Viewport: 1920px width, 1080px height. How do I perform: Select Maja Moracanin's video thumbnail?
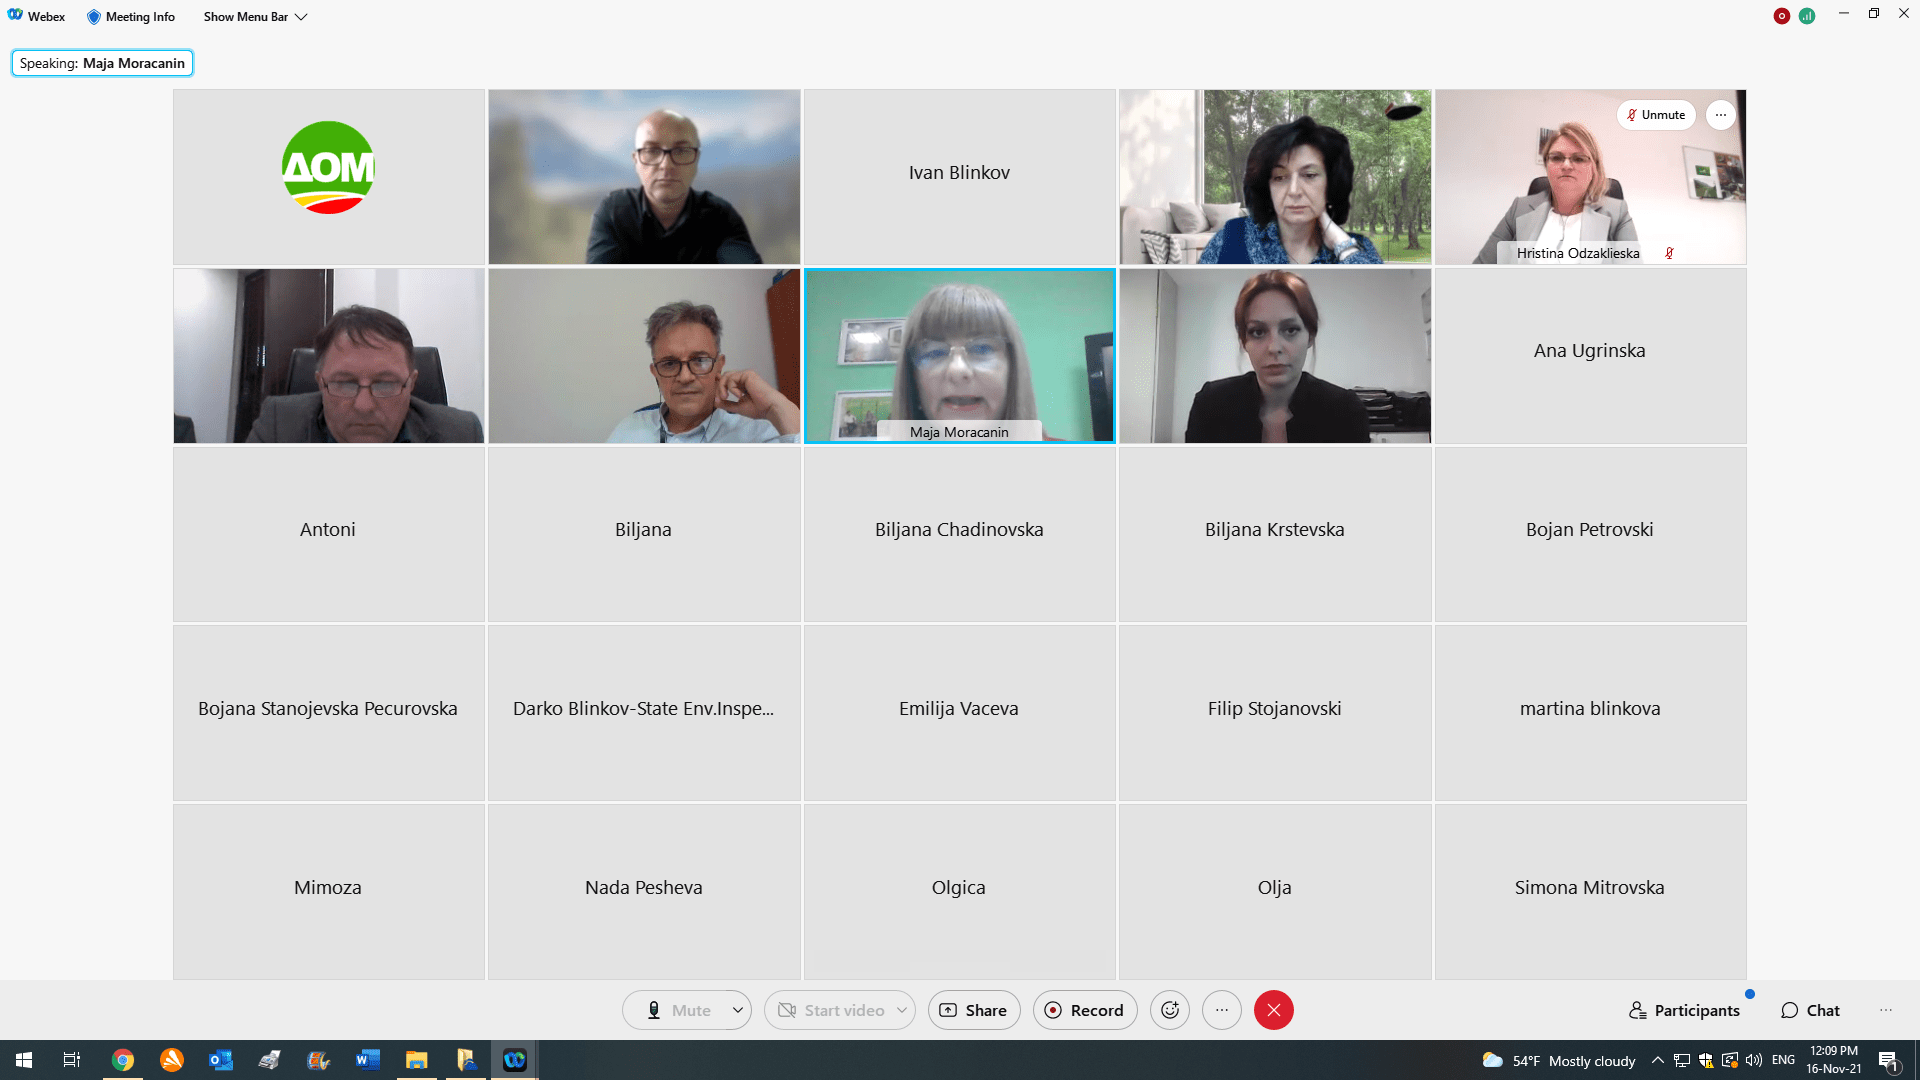[x=959, y=355]
